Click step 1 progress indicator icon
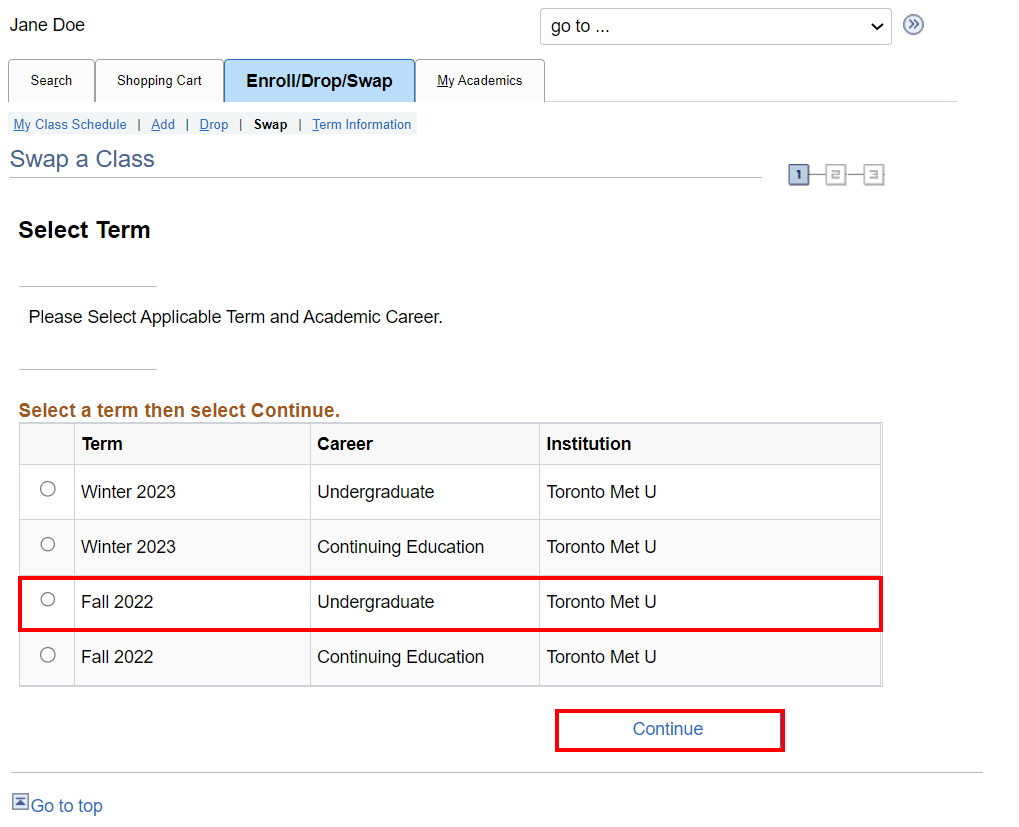 click(x=798, y=176)
